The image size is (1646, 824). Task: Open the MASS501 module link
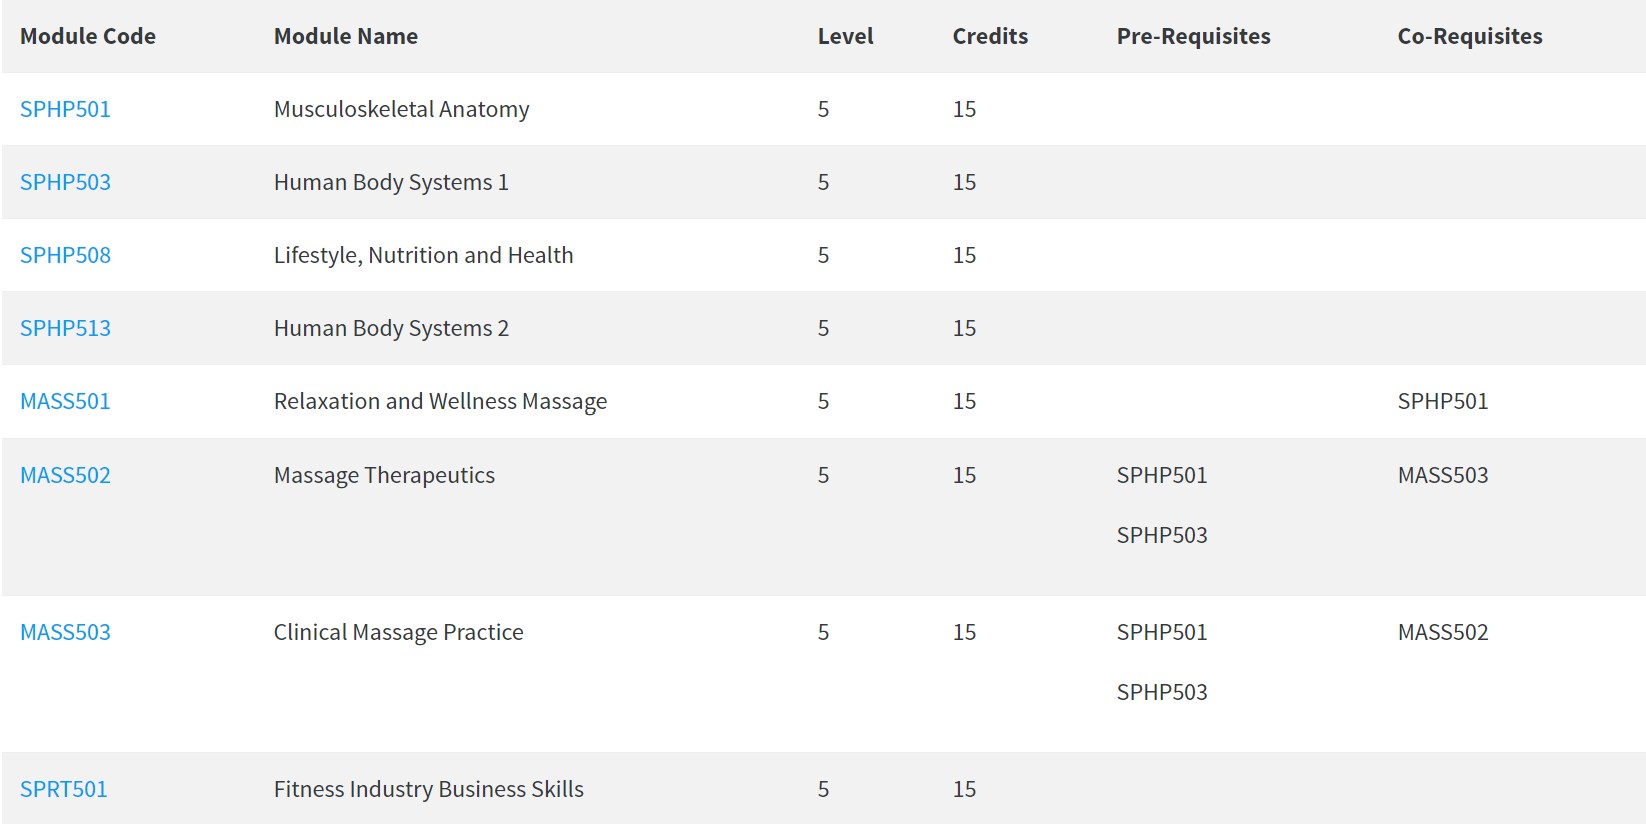(65, 401)
